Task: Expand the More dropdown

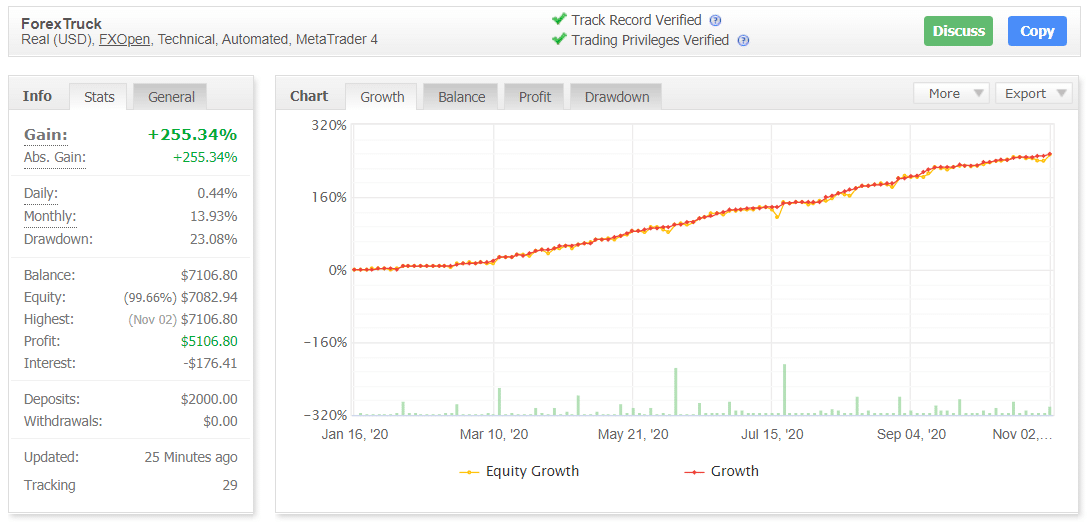Action: click(x=951, y=93)
